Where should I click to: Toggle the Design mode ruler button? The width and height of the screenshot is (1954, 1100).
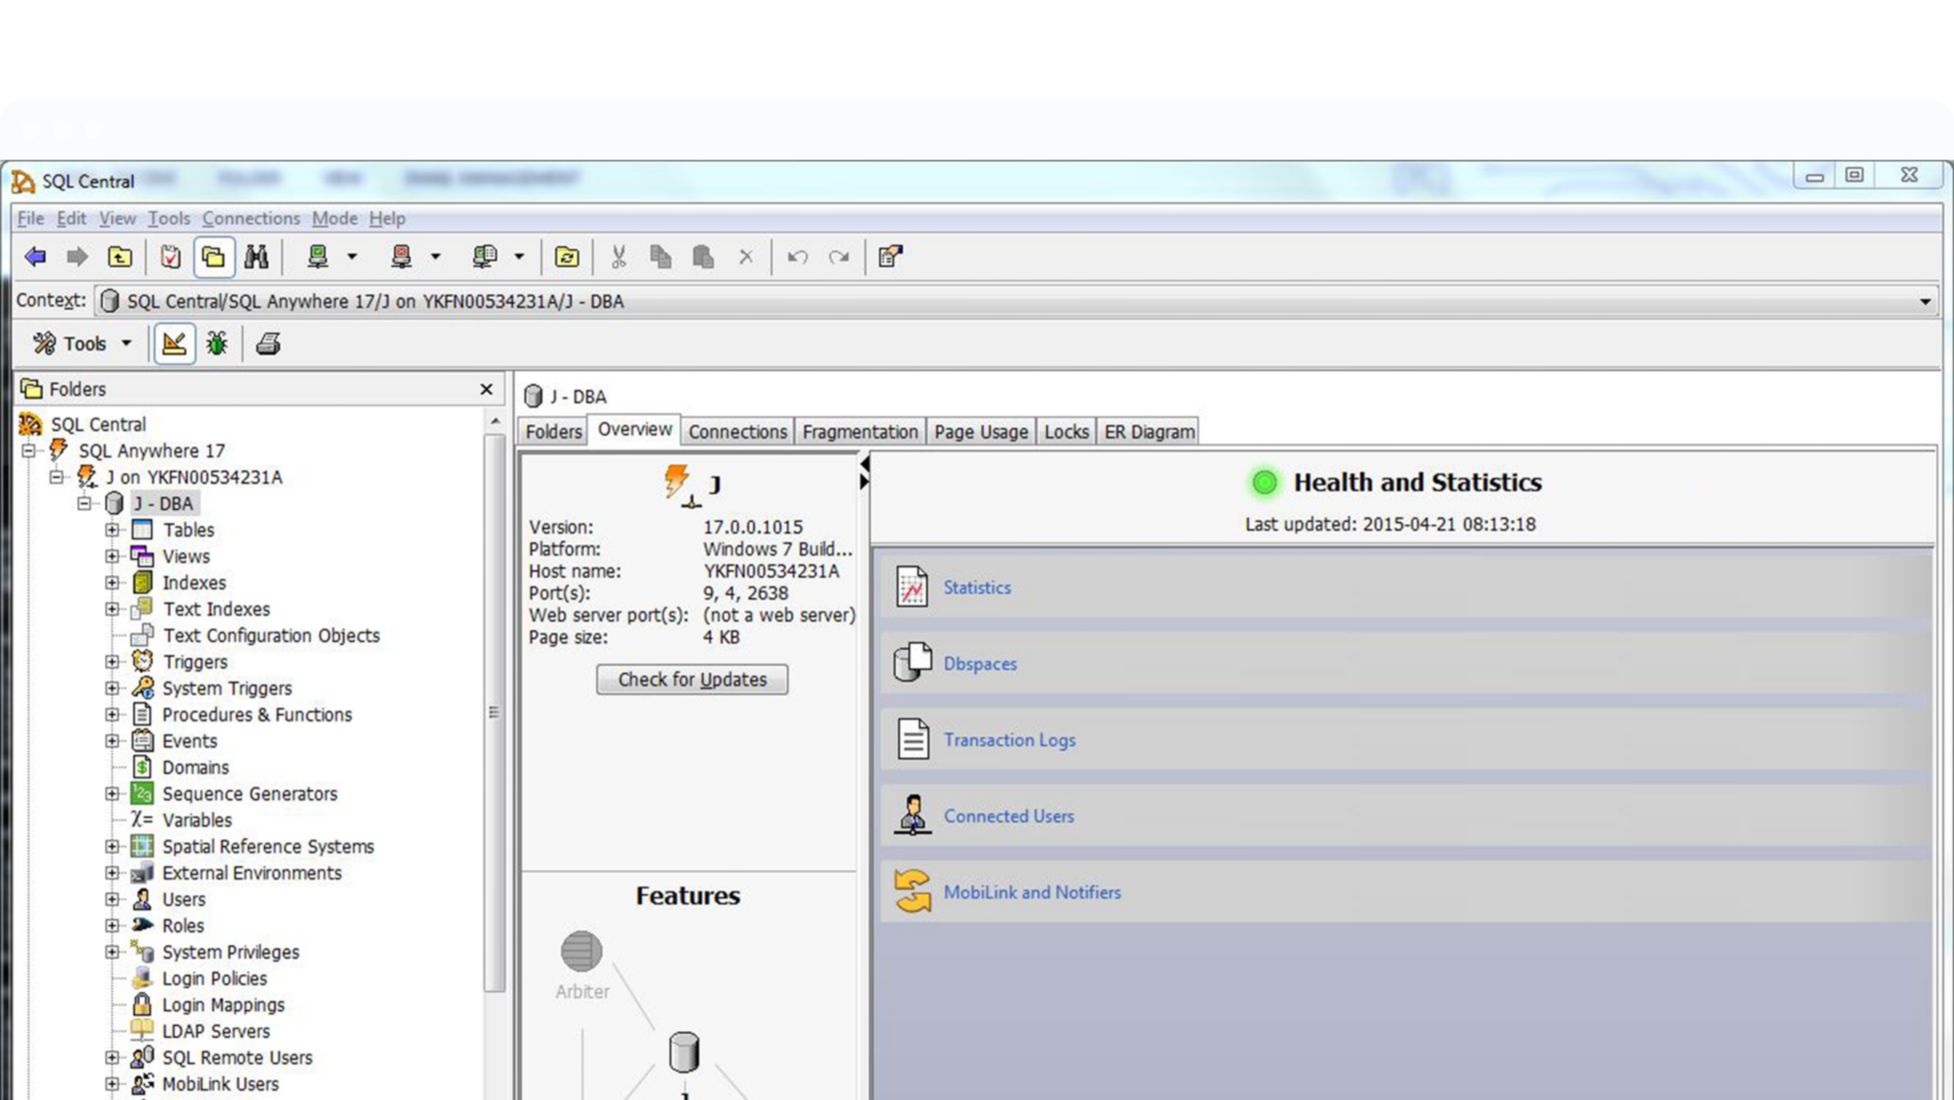[174, 344]
